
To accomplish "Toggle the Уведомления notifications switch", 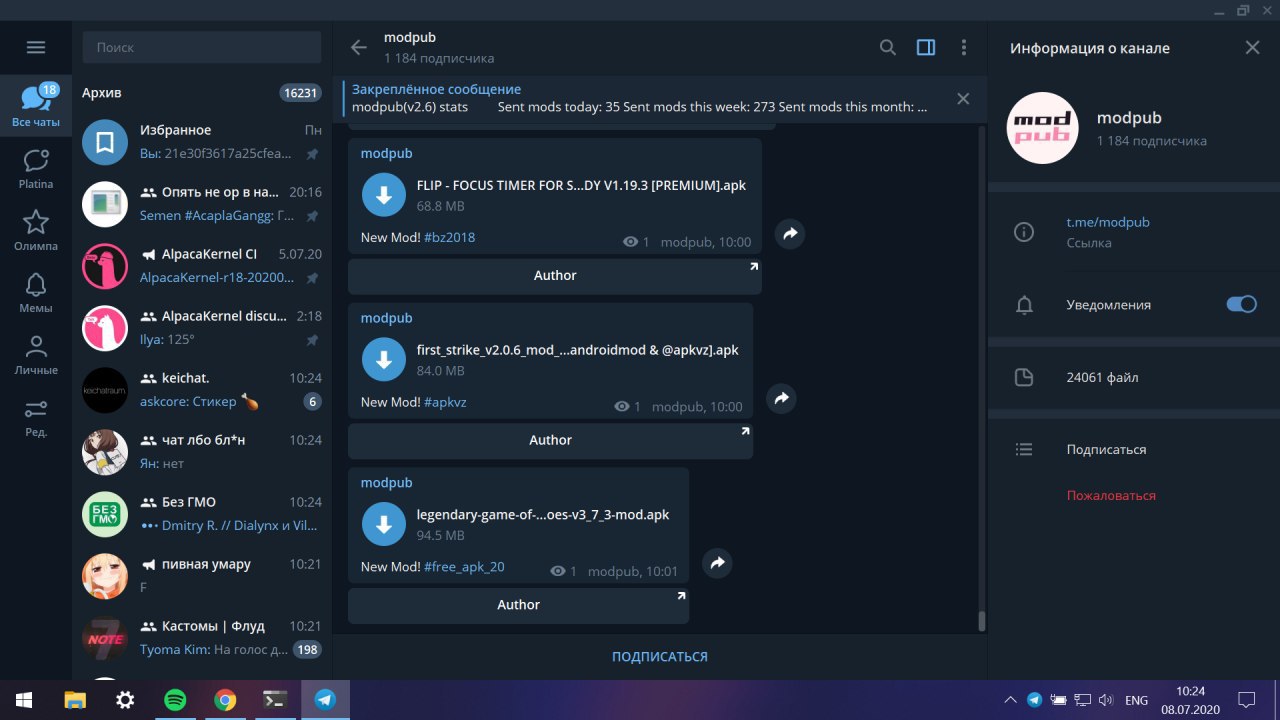I will (x=1241, y=304).
